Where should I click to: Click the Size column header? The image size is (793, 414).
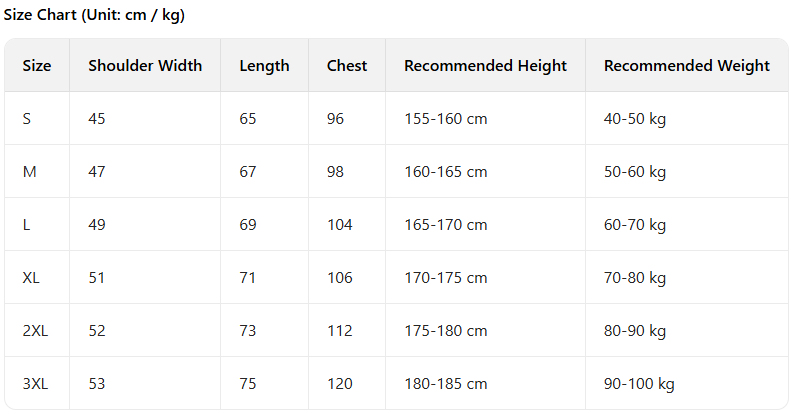pos(37,66)
